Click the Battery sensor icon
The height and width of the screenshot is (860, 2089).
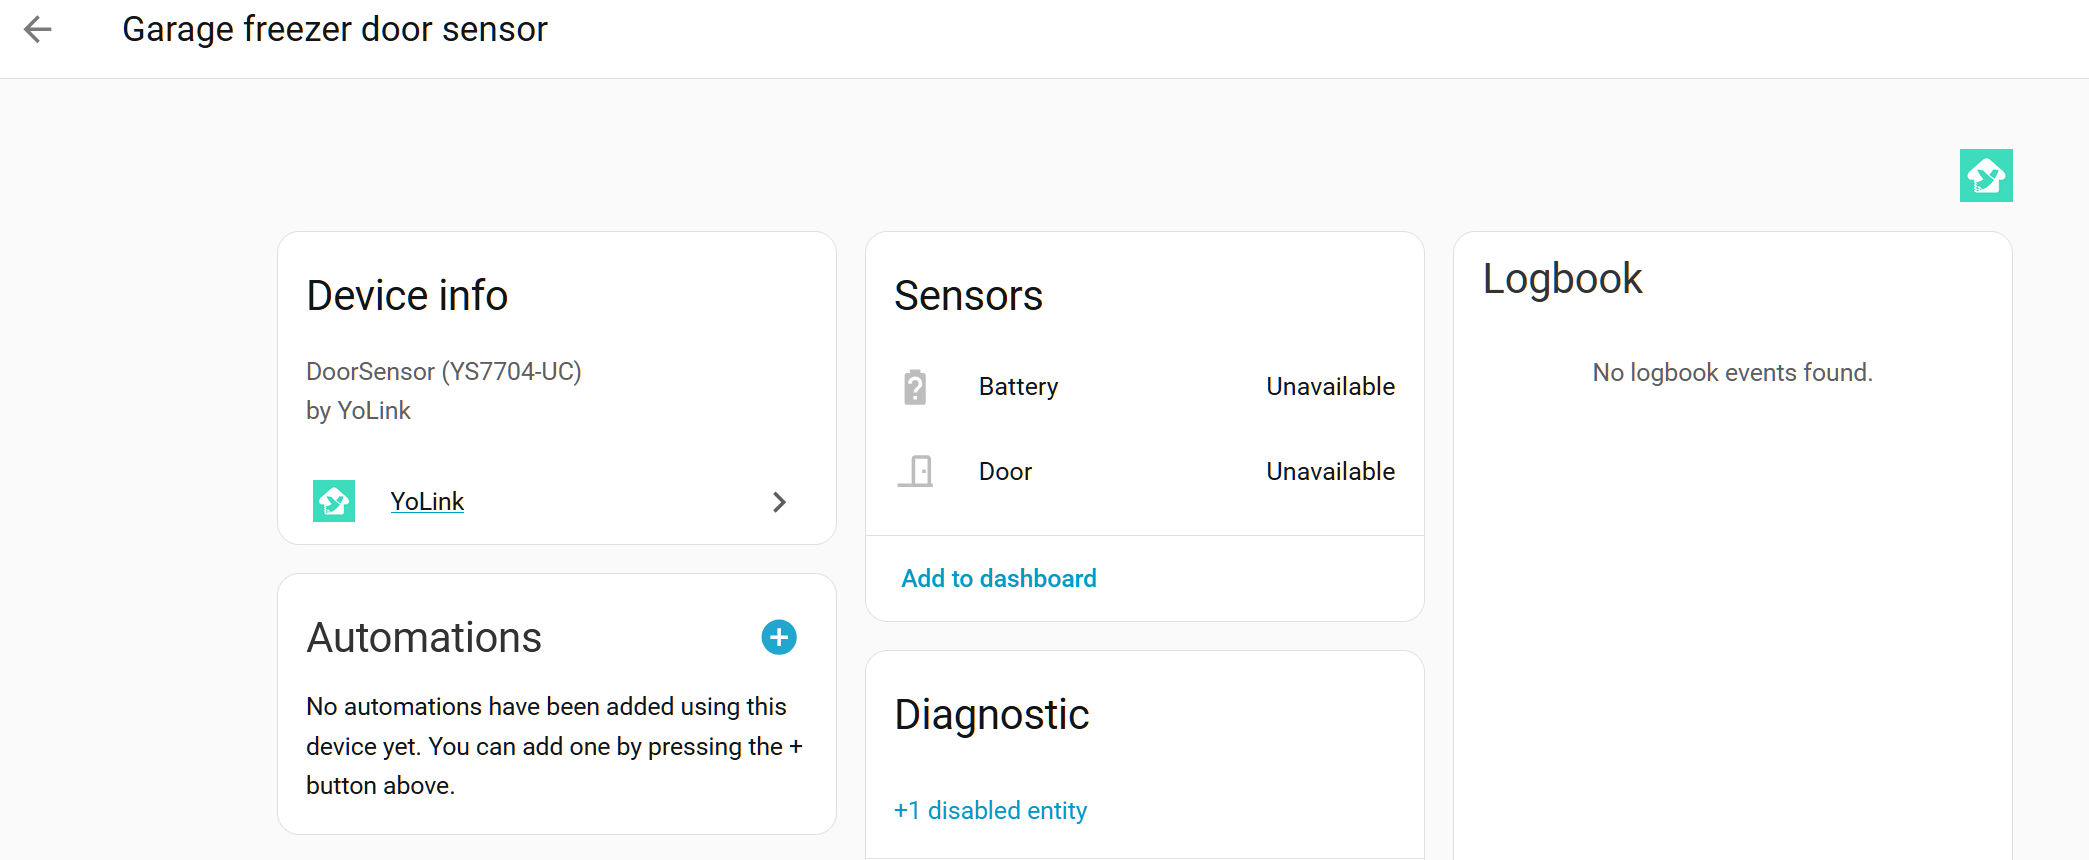(x=915, y=387)
